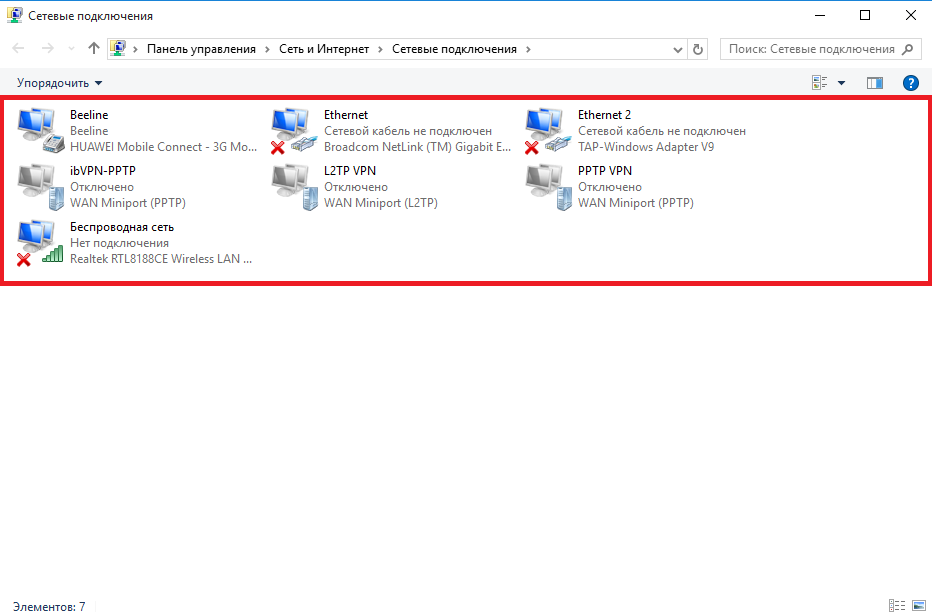932x616 pixels.
Task: Select the ibVPN-PPTP connection icon
Action: click(x=38, y=186)
